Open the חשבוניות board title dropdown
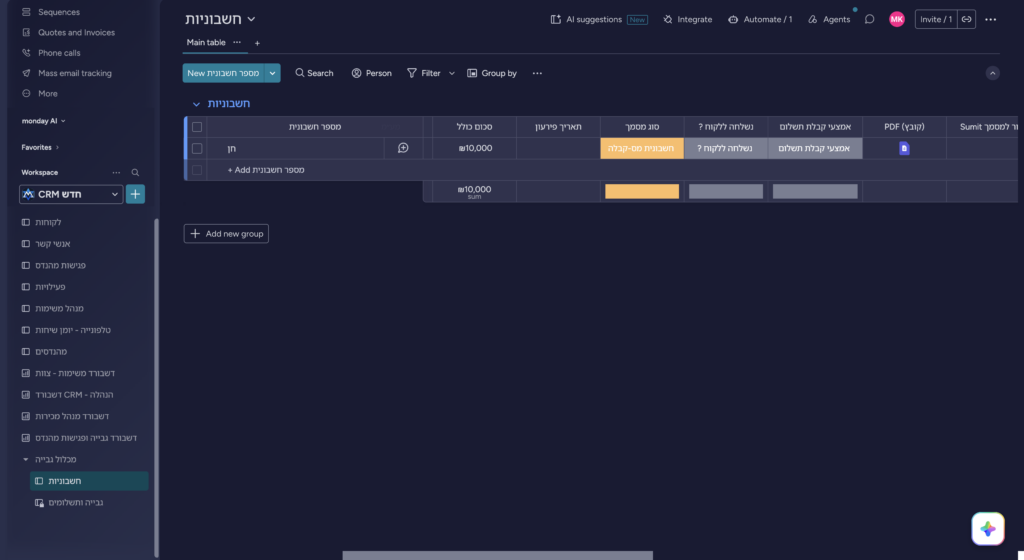The height and width of the screenshot is (560, 1024). (251, 19)
